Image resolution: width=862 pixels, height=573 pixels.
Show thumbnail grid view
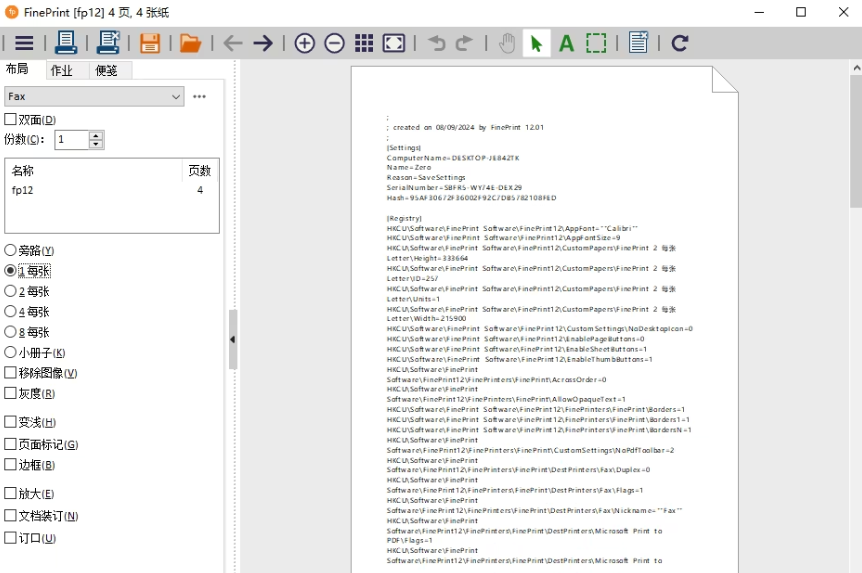pyautogui.click(x=364, y=43)
